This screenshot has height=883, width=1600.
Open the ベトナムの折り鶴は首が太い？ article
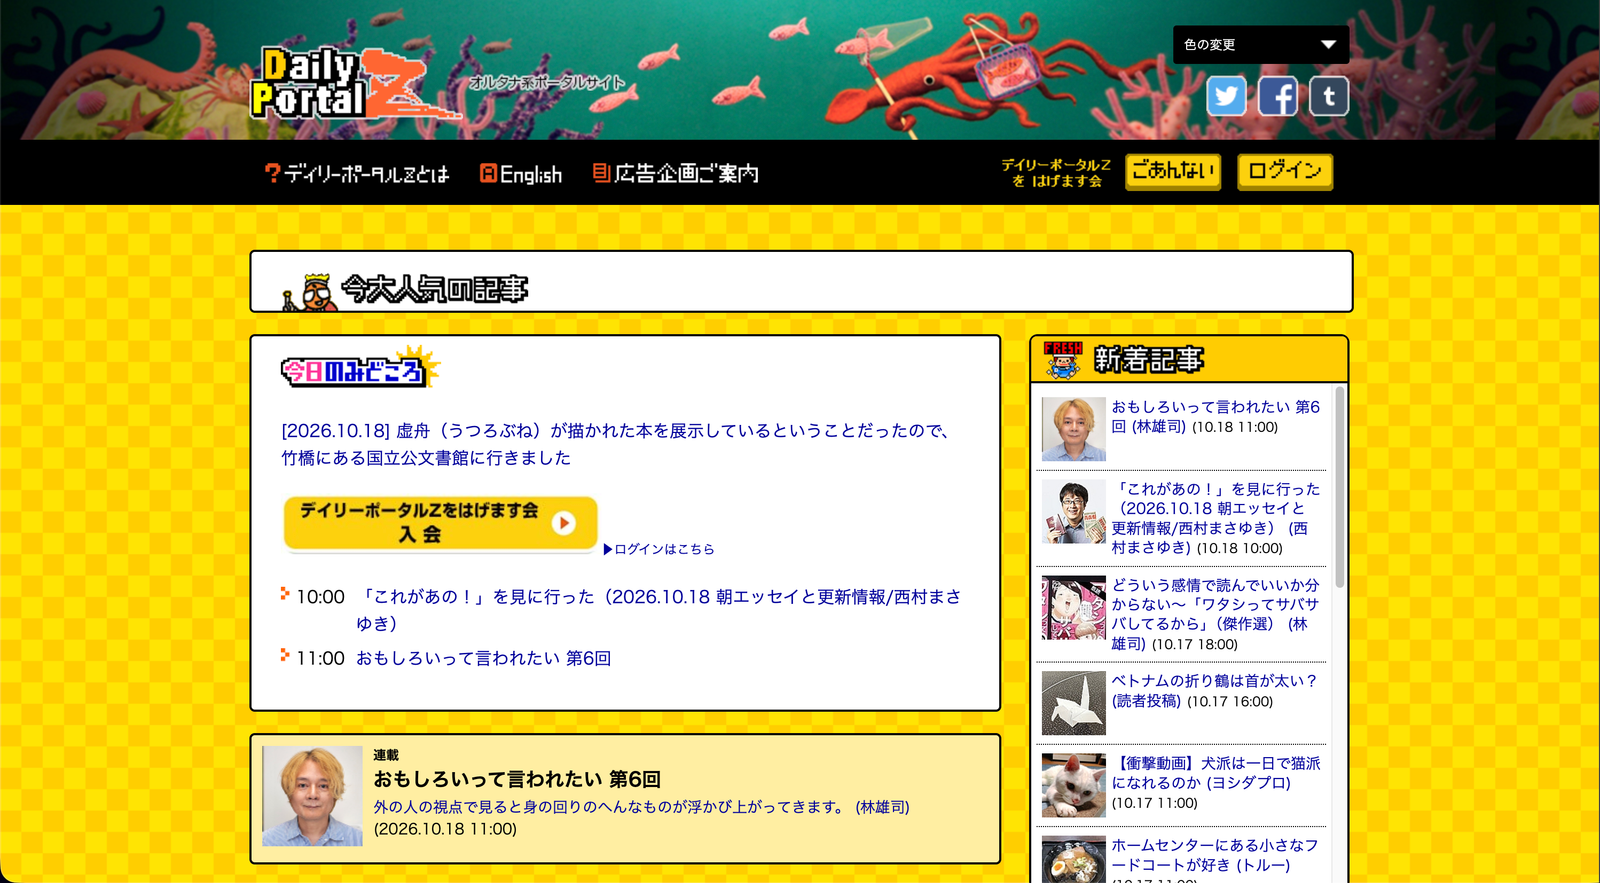tap(1214, 690)
